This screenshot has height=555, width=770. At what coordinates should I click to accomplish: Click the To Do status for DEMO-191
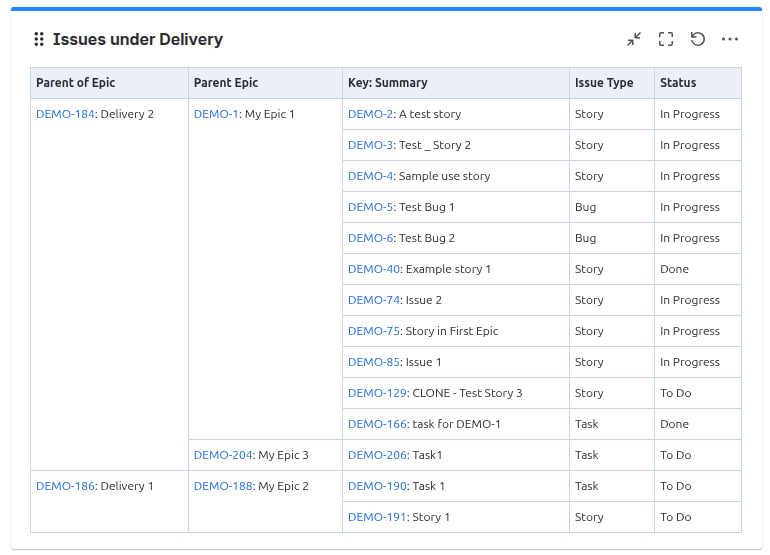(676, 517)
